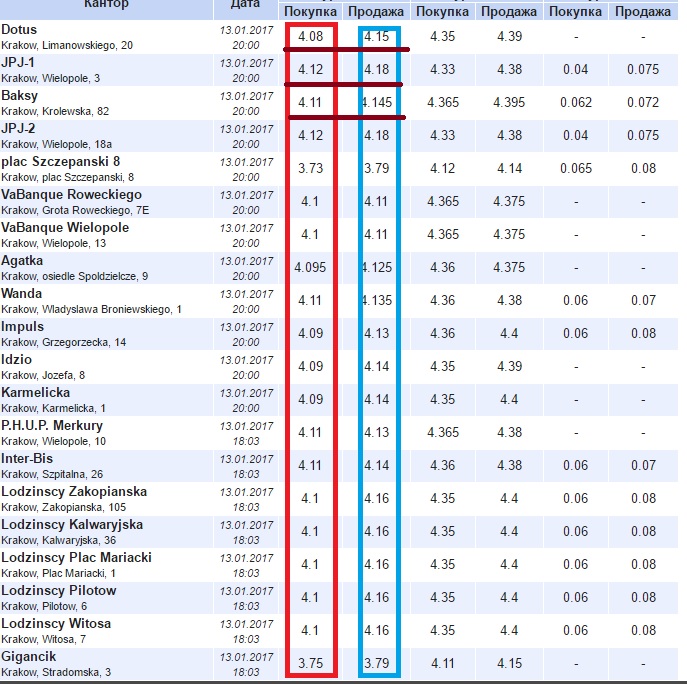Click the Дата column header
The image size is (687, 684).
(x=245, y=4)
